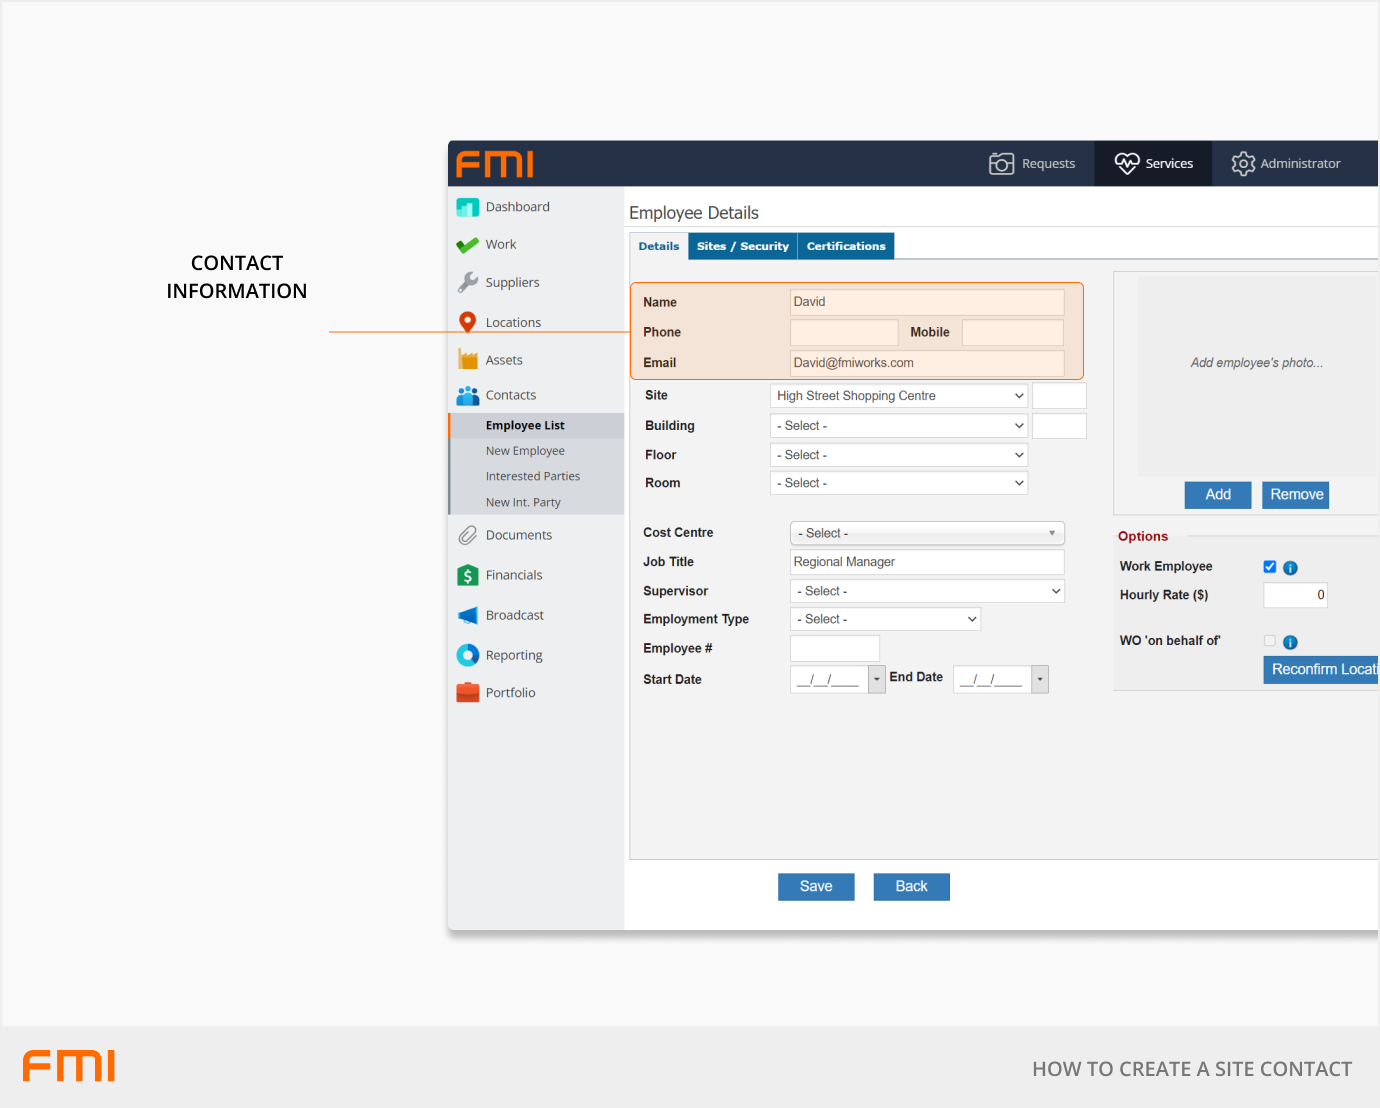
Task: Uncheck the Work Employee checkbox
Action: tap(1269, 567)
